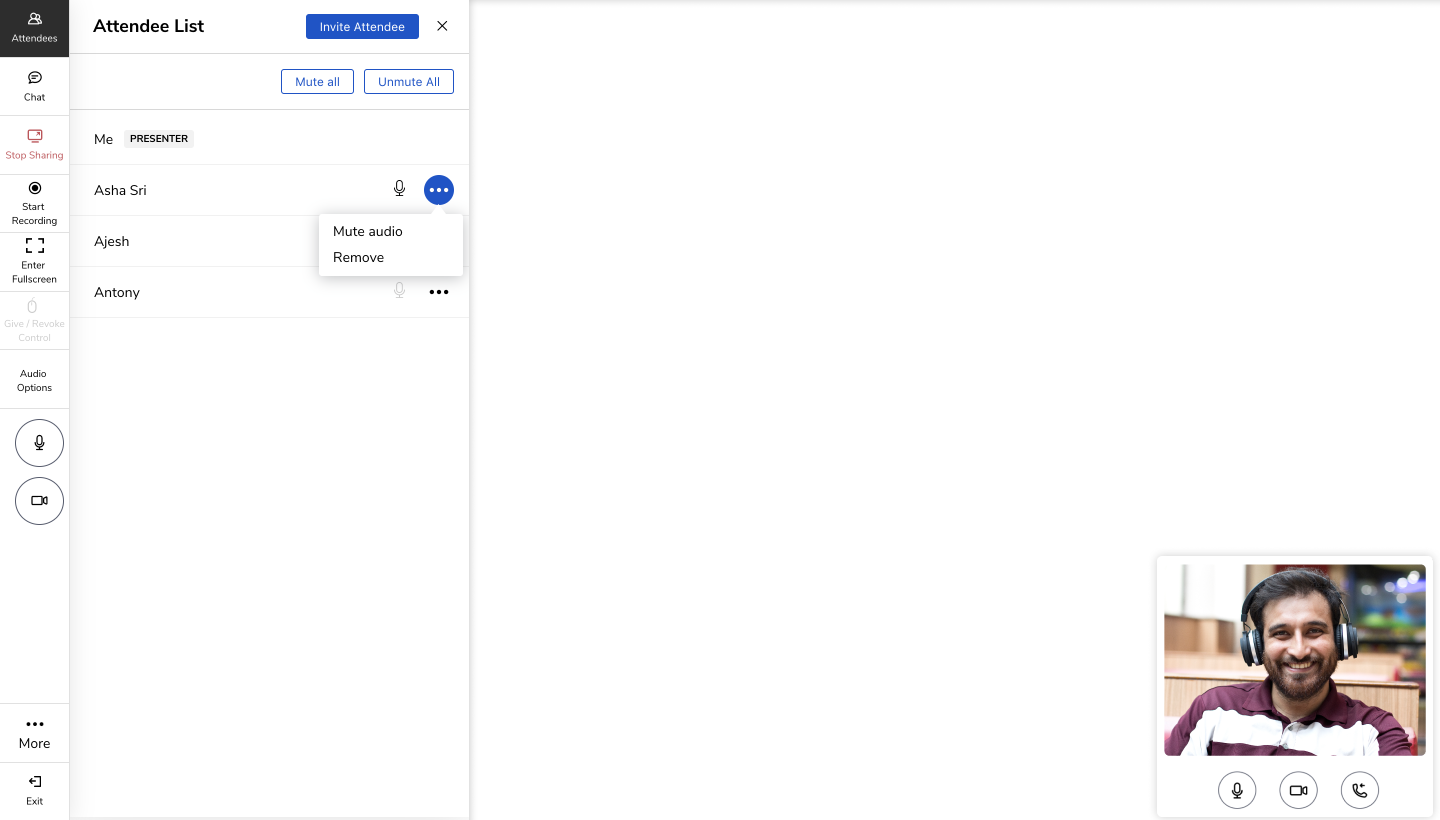This screenshot has height=820, width=1440.
Task: Click phone call icon under video
Action: click(x=1360, y=790)
